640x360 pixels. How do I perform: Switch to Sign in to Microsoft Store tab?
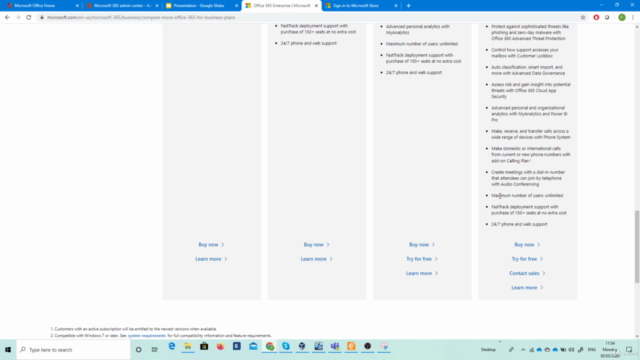pos(359,6)
